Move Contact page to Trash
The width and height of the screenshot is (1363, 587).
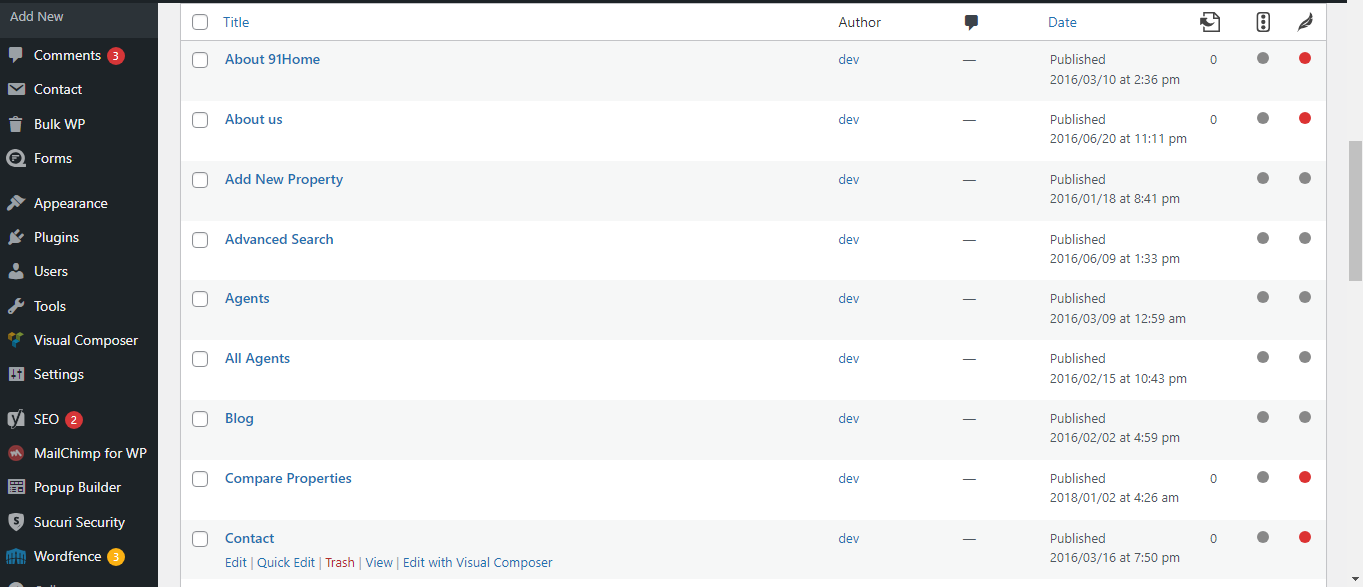[339, 562]
